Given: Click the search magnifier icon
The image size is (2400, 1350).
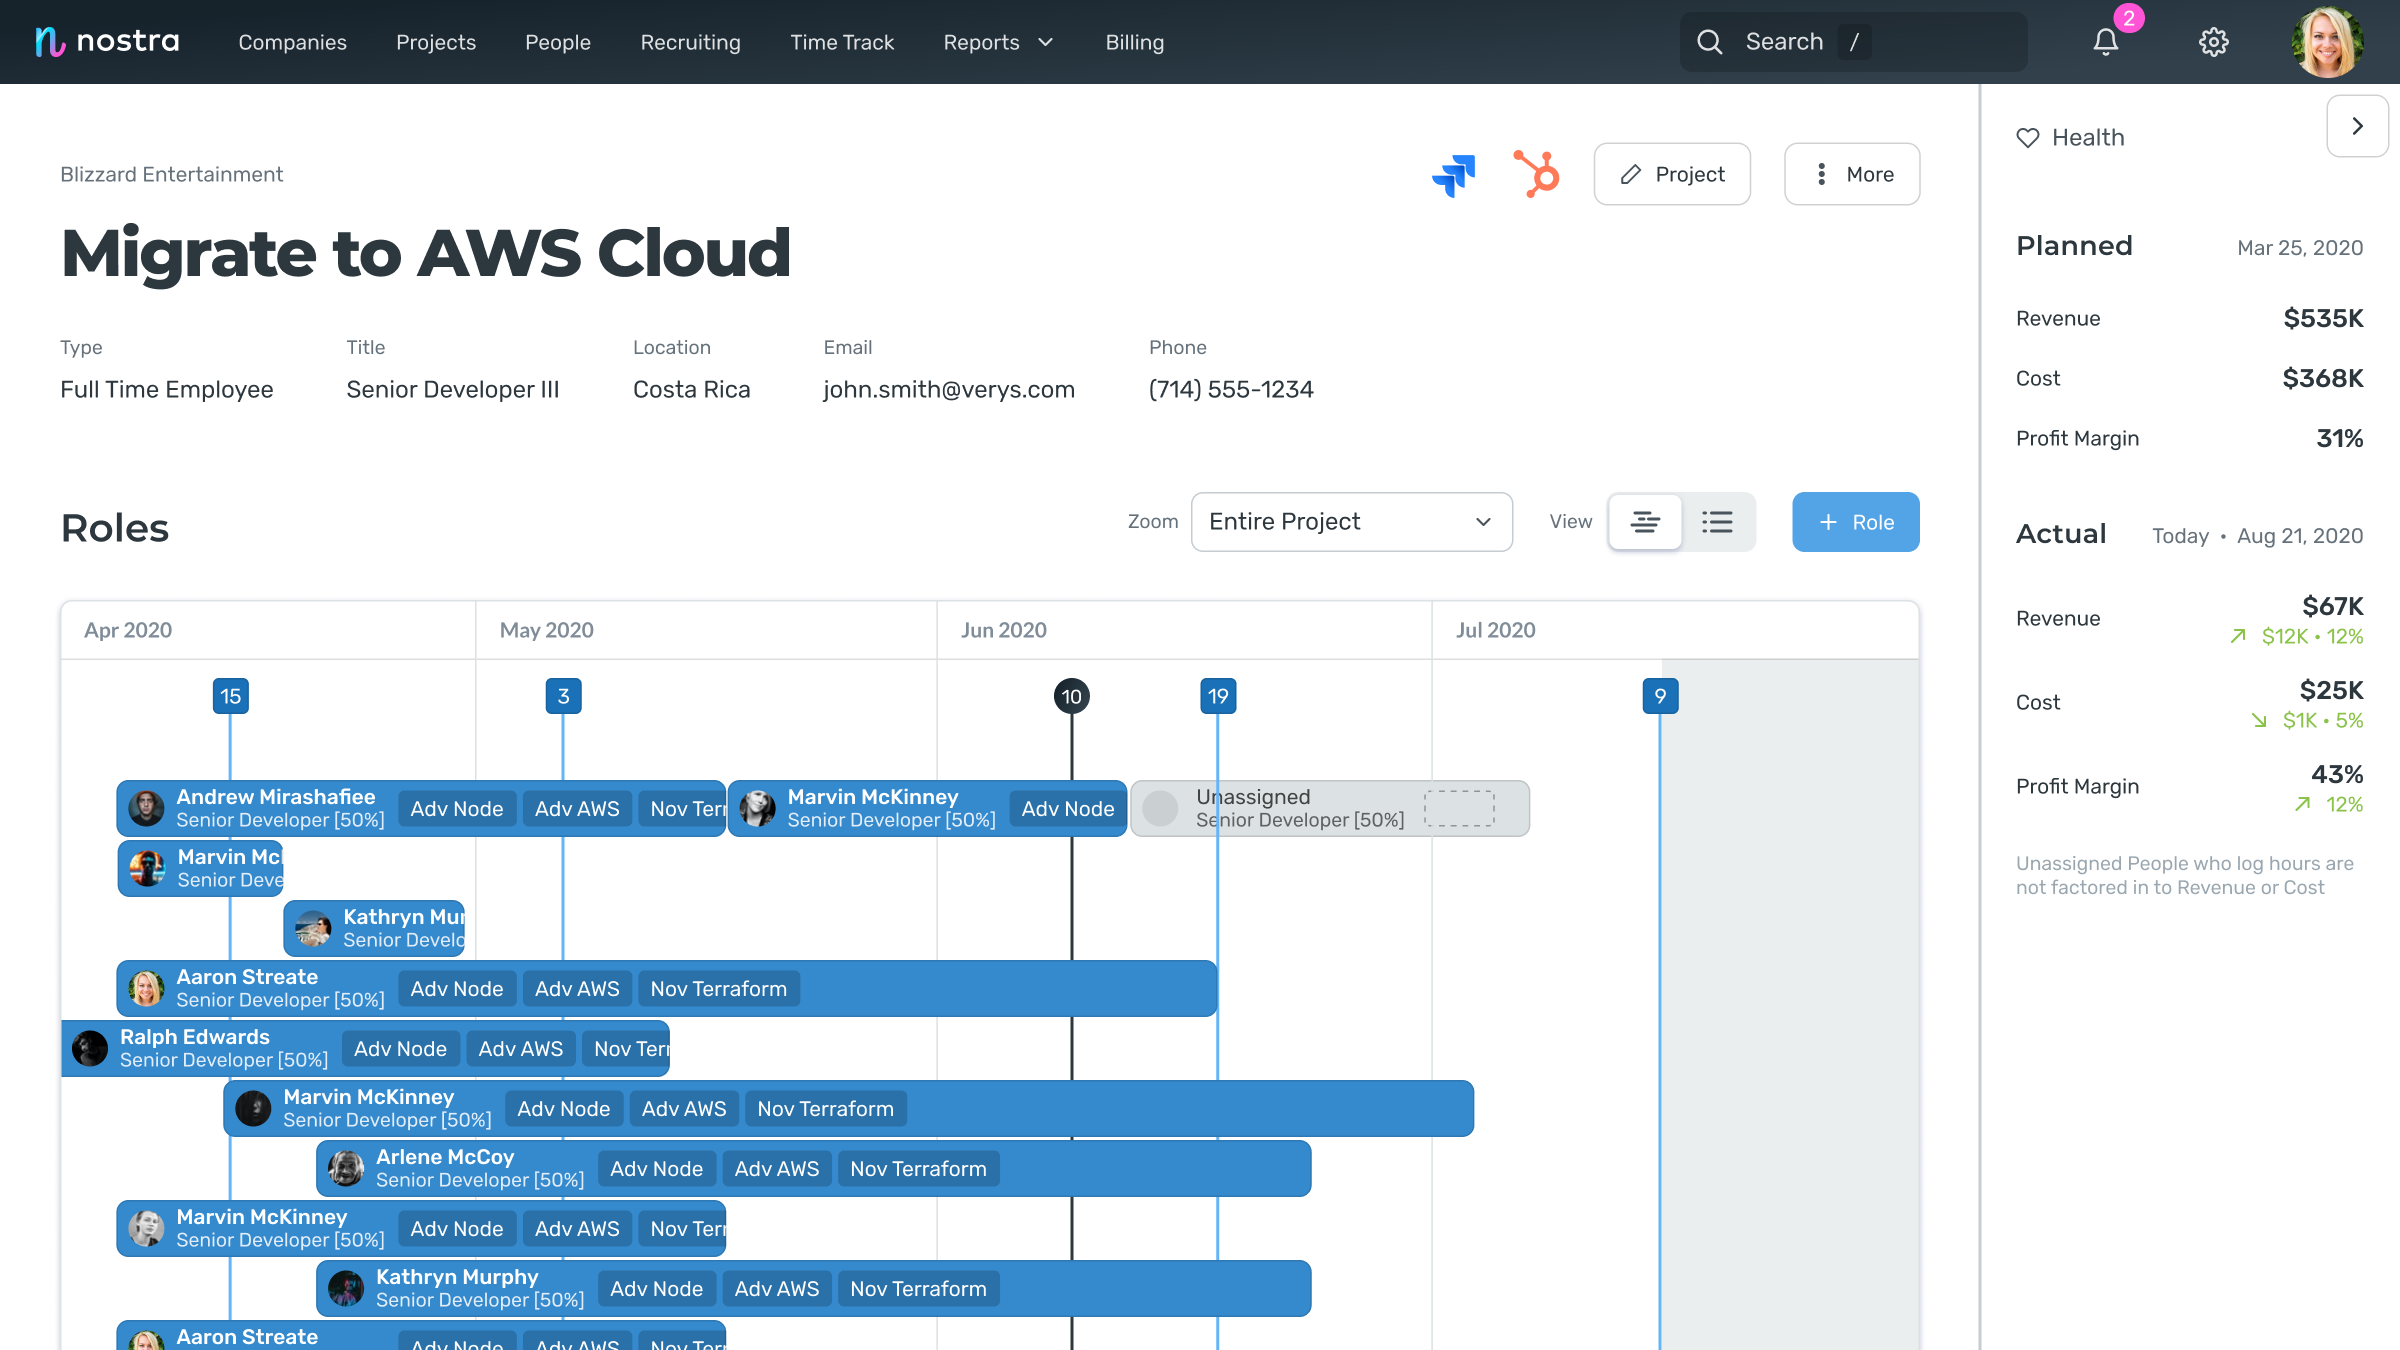Looking at the screenshot, I should tap(1710, 42).
